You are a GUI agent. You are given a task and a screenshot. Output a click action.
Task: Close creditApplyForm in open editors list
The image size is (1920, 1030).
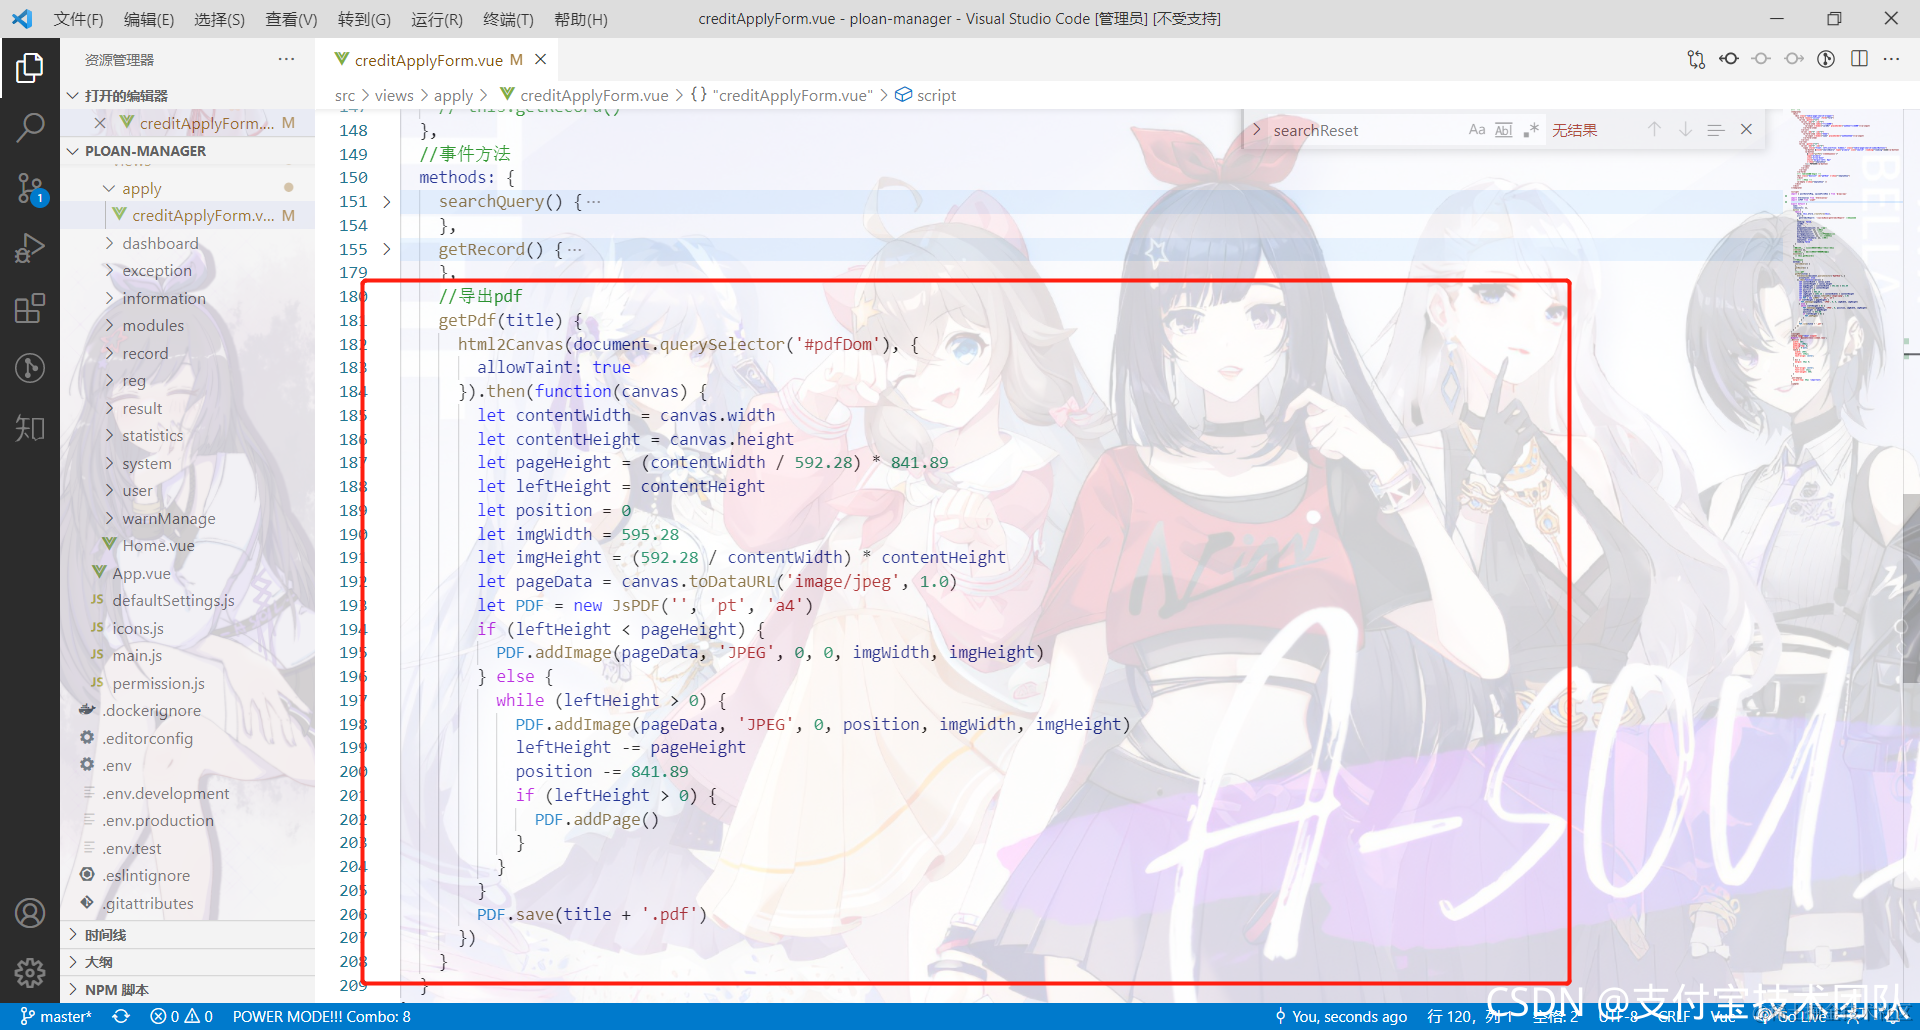click(100, 123)
